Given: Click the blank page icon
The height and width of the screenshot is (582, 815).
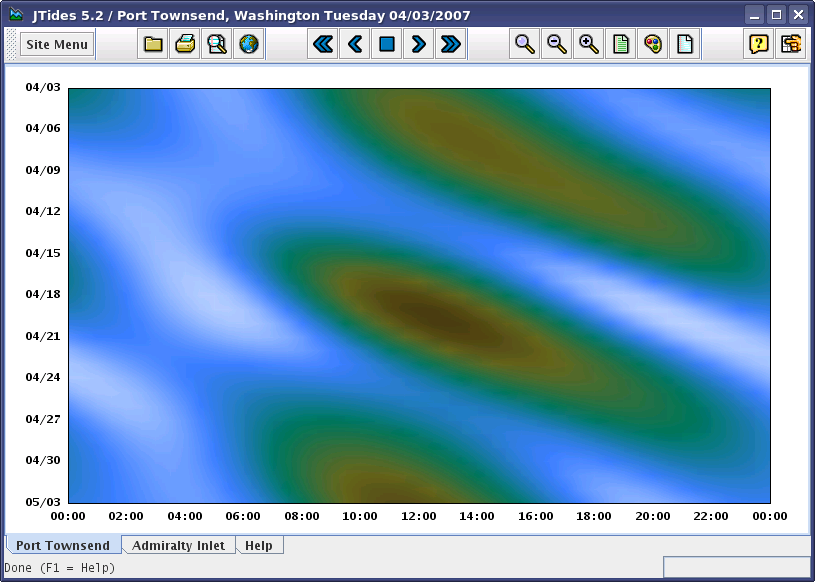Looking at the screenshot, I should 685,44.
